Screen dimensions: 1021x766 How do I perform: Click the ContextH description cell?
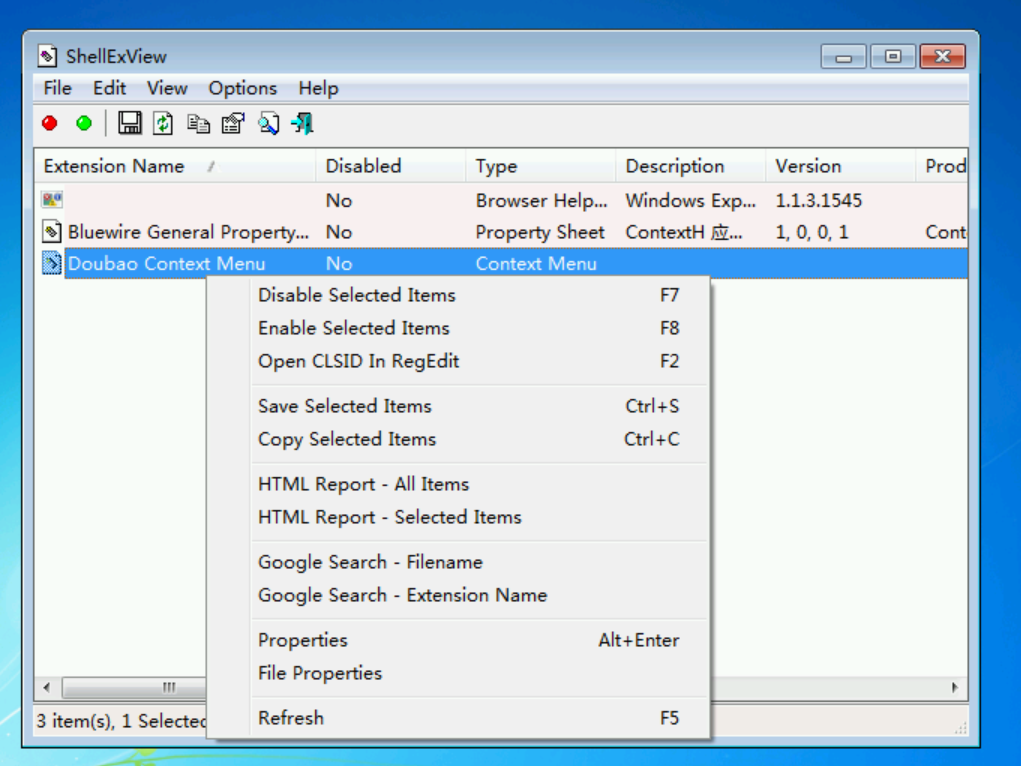684,232
